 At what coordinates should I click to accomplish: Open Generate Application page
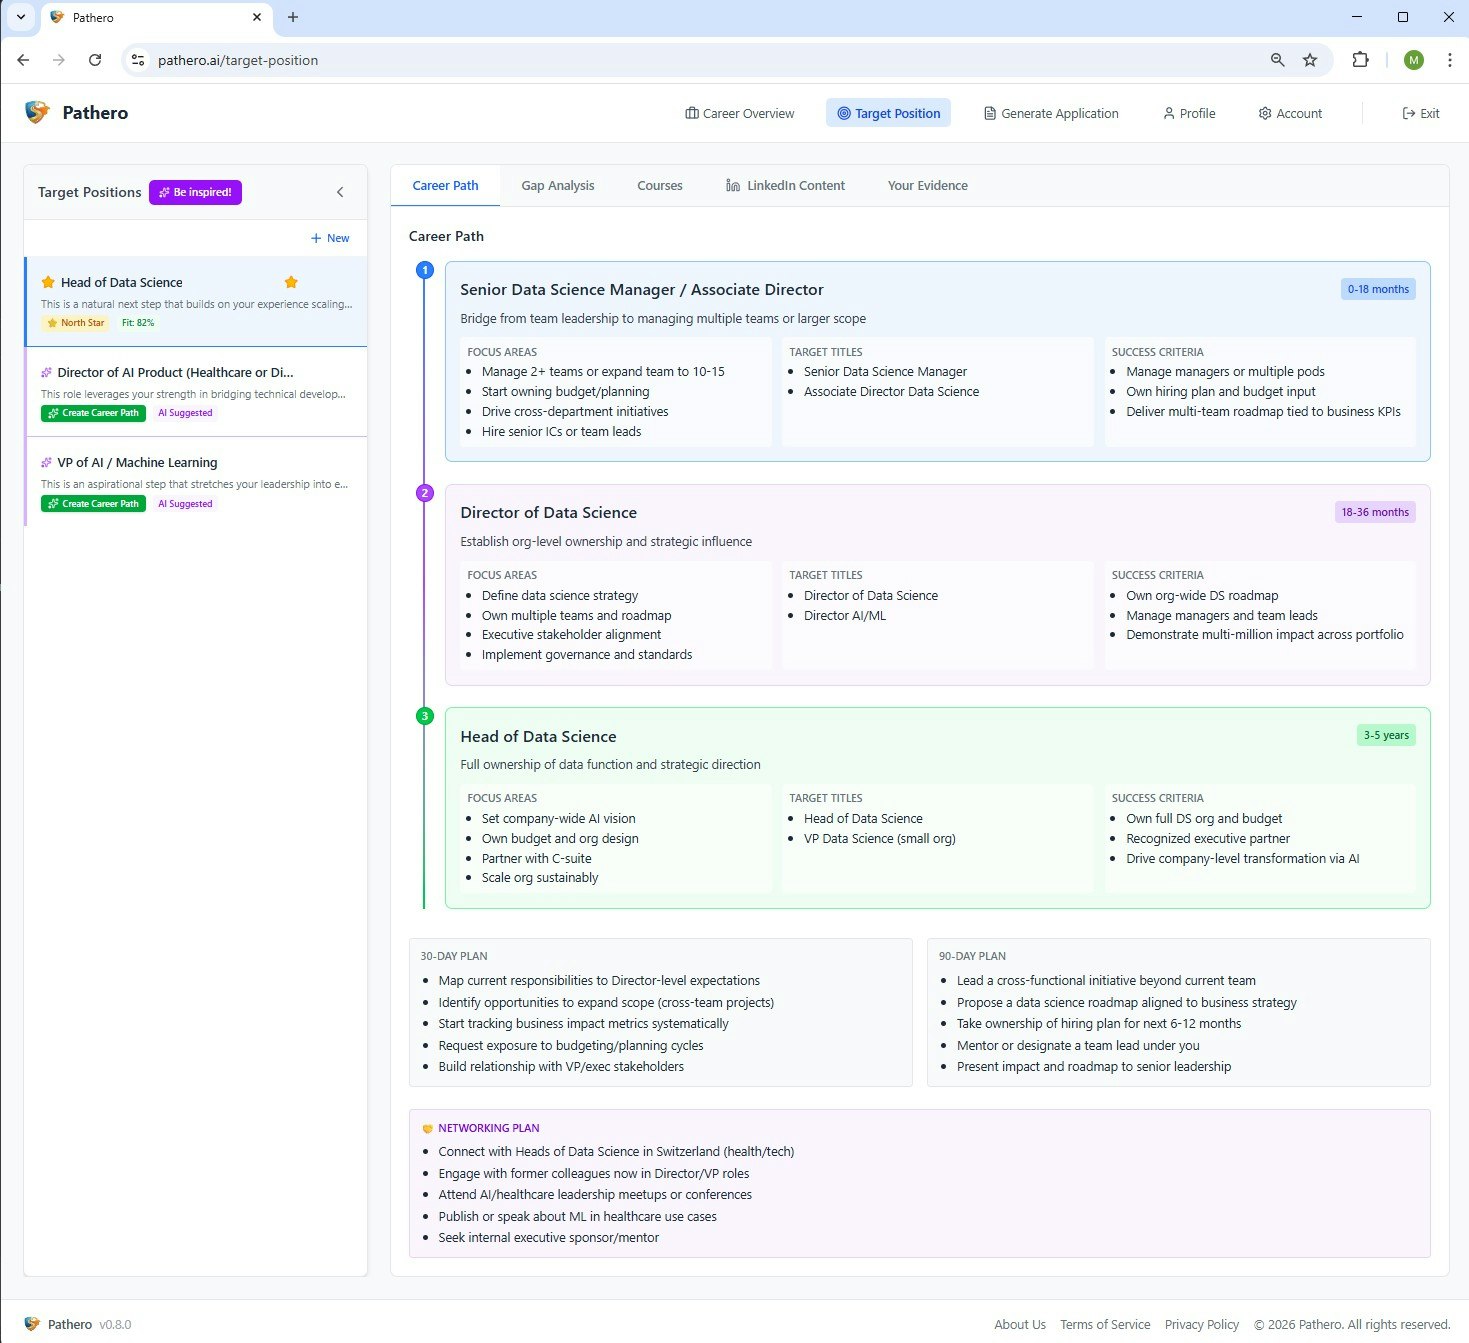(x=1051, y=113)
